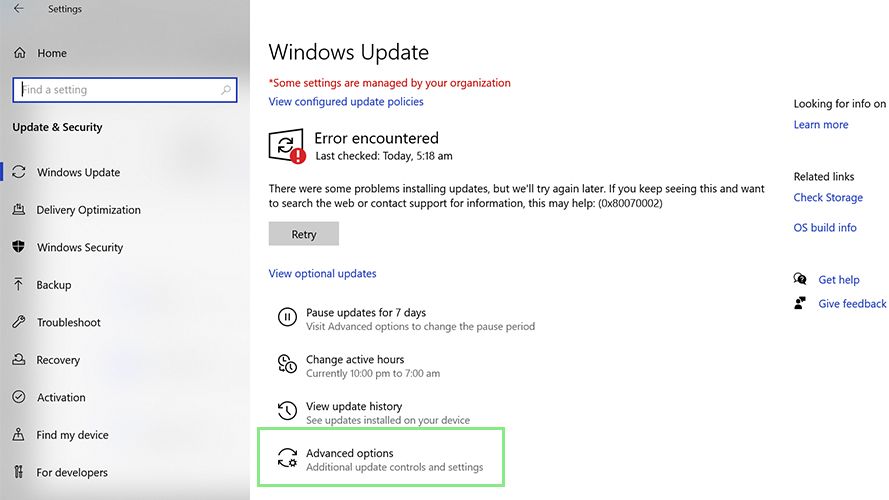Screen dimensions: 889x500
Task: Click the search magnifier icon
Action: click(x=226, y=90)
